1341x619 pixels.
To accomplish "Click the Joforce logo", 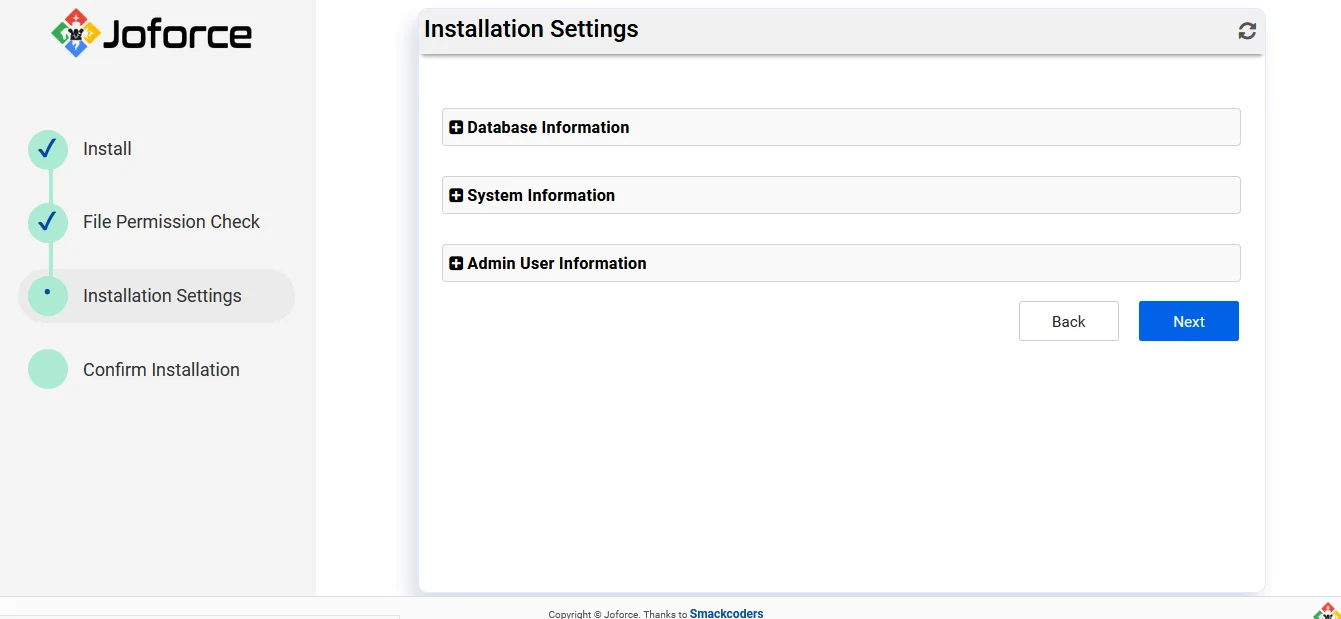I will click(x=150, y=33).
